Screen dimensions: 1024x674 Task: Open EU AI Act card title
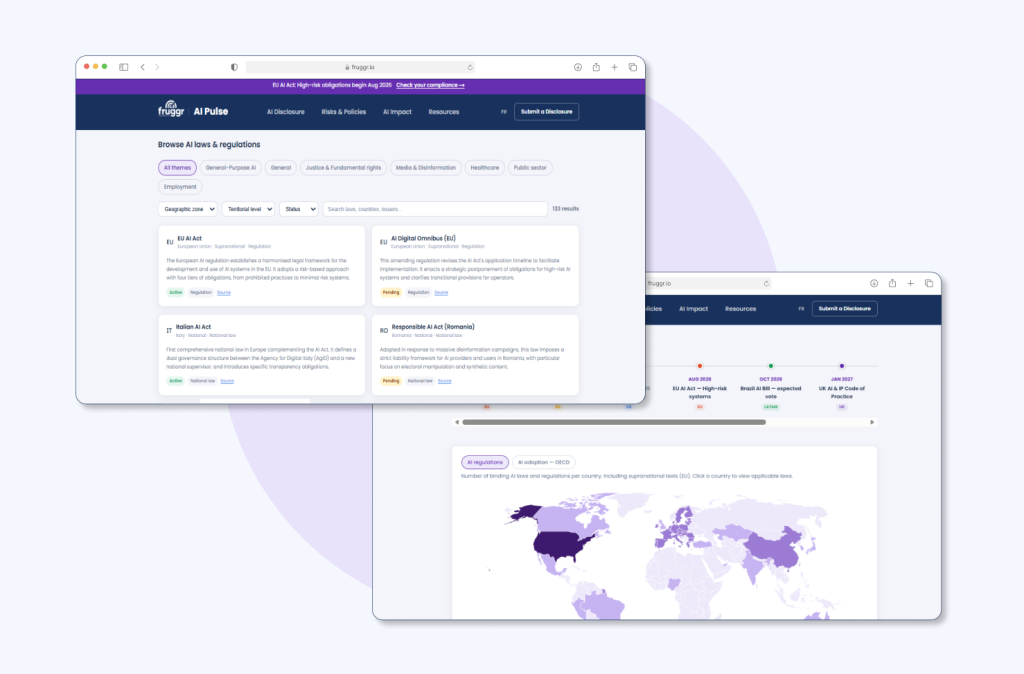tap(189, 238)
